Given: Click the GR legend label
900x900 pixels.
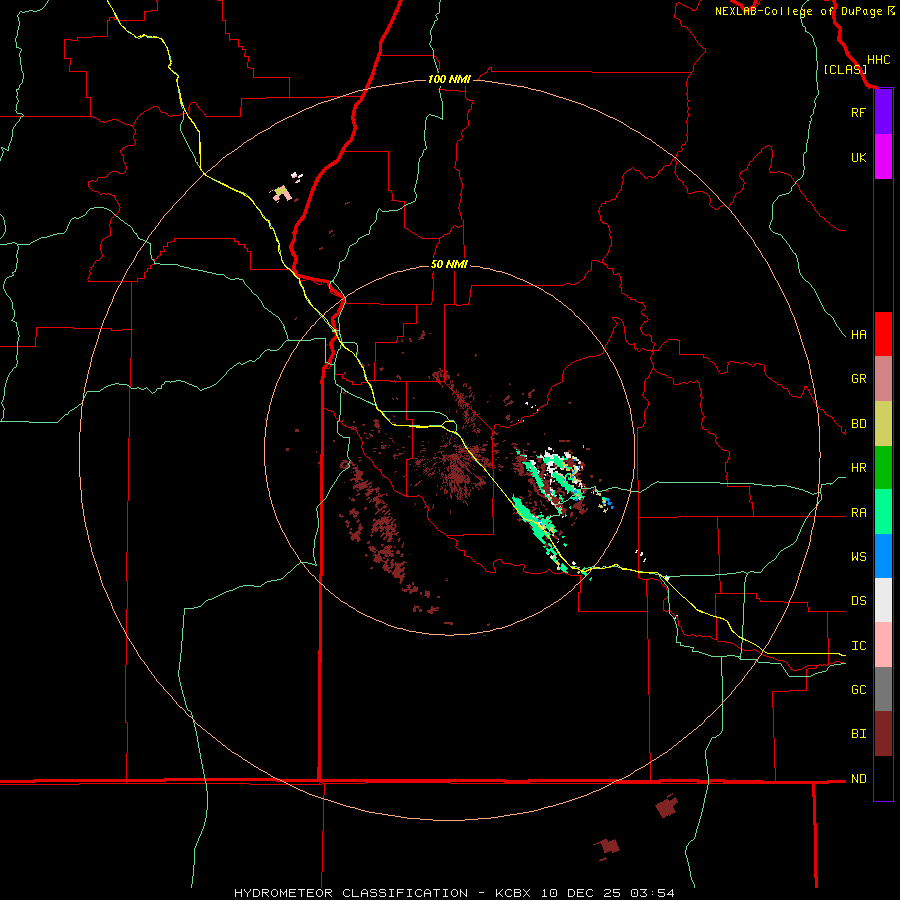Looking at the screenshot, I should pyautogui.click(x=858, y=379).
